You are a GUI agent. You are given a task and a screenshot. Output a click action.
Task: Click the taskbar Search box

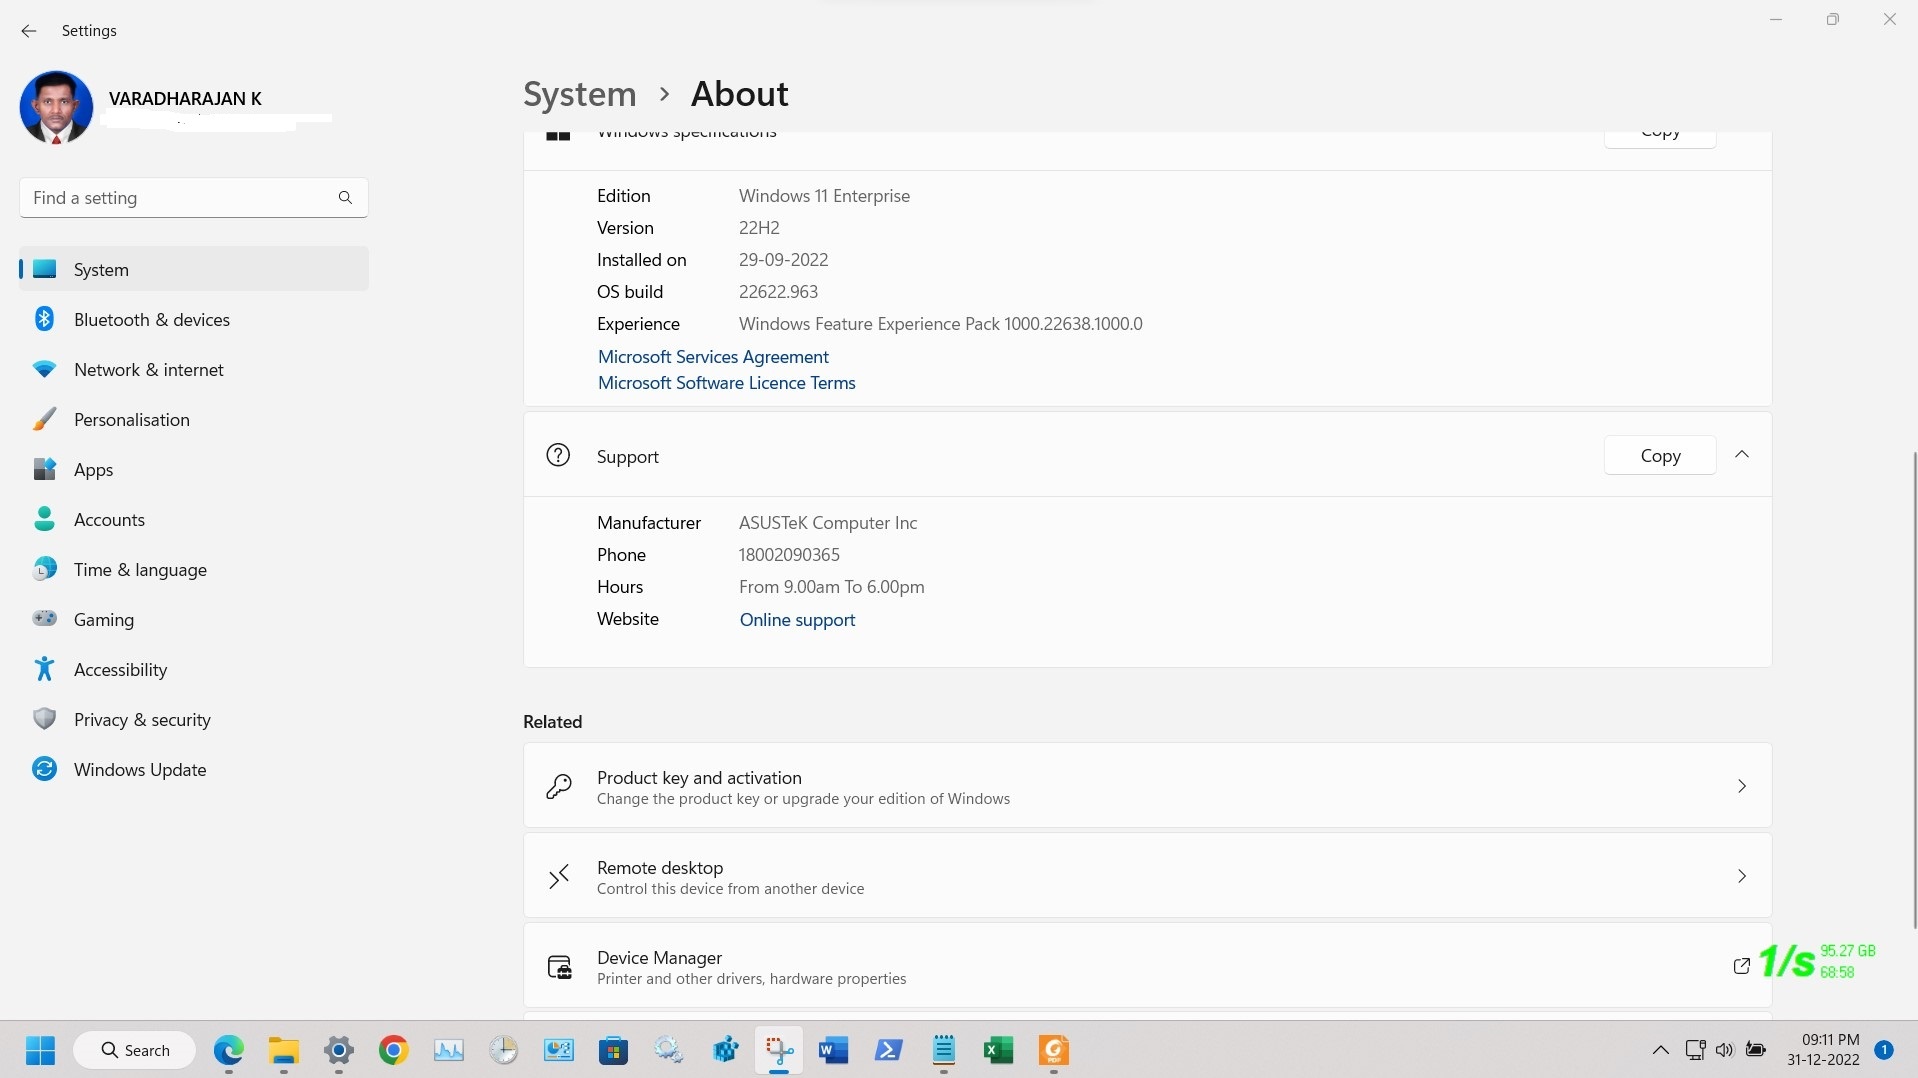[134, 1050]
